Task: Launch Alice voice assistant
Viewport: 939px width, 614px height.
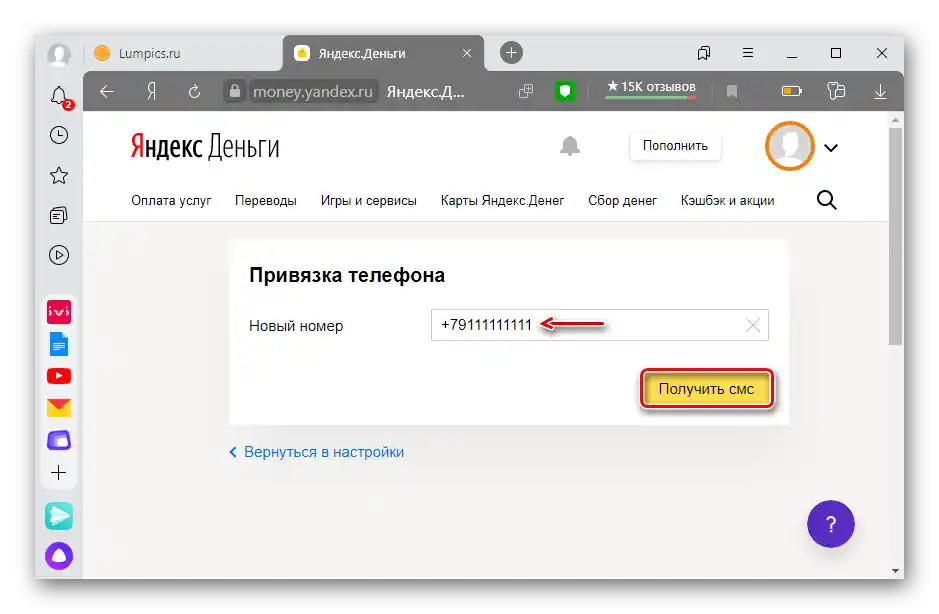Action: pyautogui.click(x=59, y=556)
